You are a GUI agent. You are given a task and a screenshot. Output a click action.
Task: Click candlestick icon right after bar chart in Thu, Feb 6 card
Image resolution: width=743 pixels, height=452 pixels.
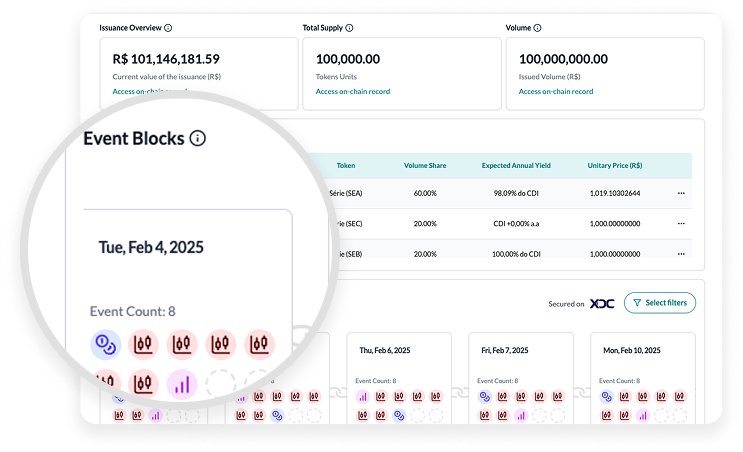click(381, 397)
